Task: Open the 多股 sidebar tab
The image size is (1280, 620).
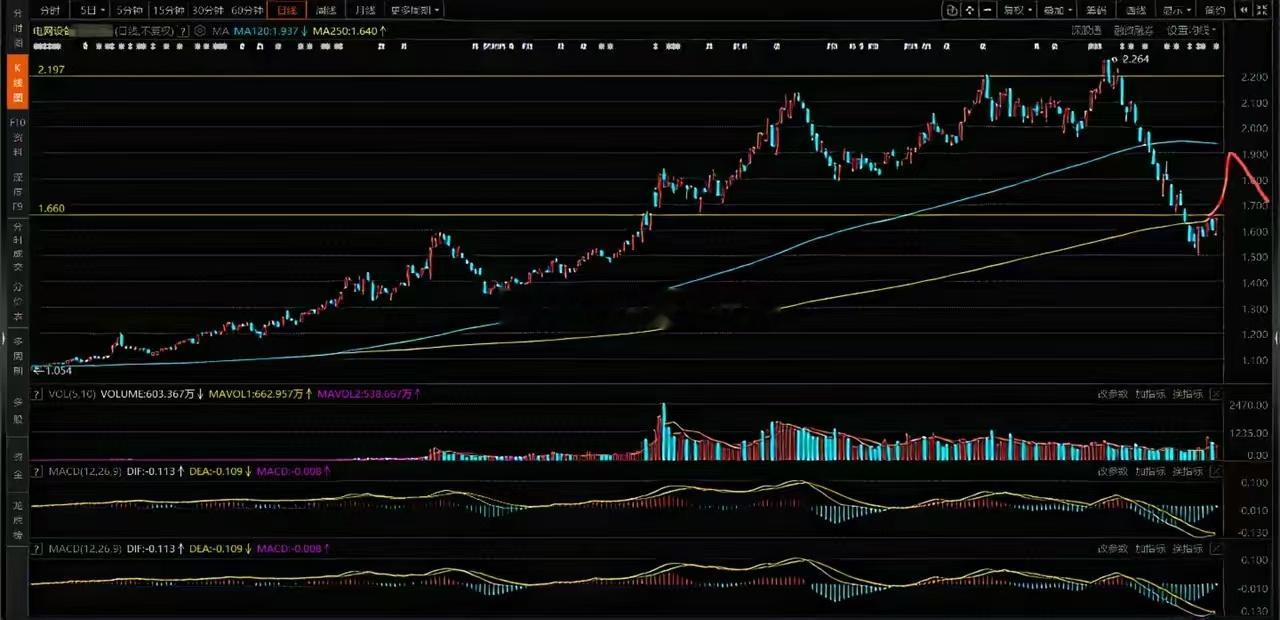Action: coord(17,409)
